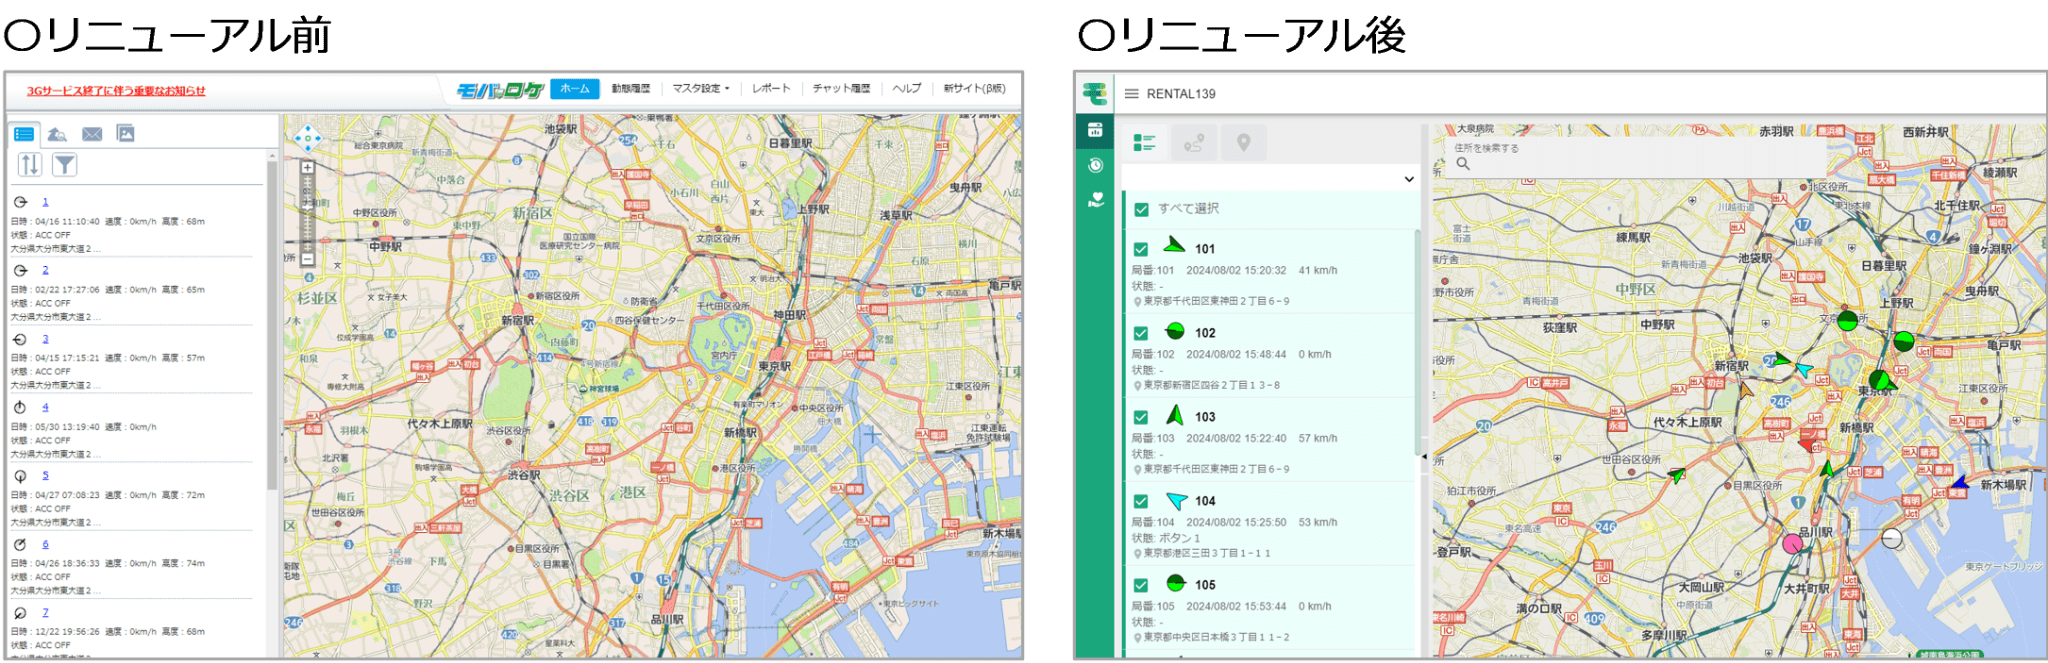Collapse the side panel with the small arrow
2048x663 pixels.
pyautogui.click(x=1424, y=456)
